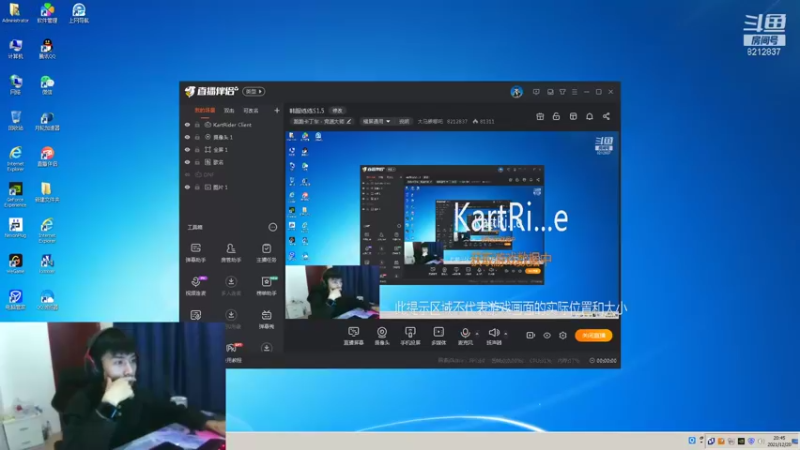
Task: Open the screen orientation dropdown
Action: tap(376, 121)
